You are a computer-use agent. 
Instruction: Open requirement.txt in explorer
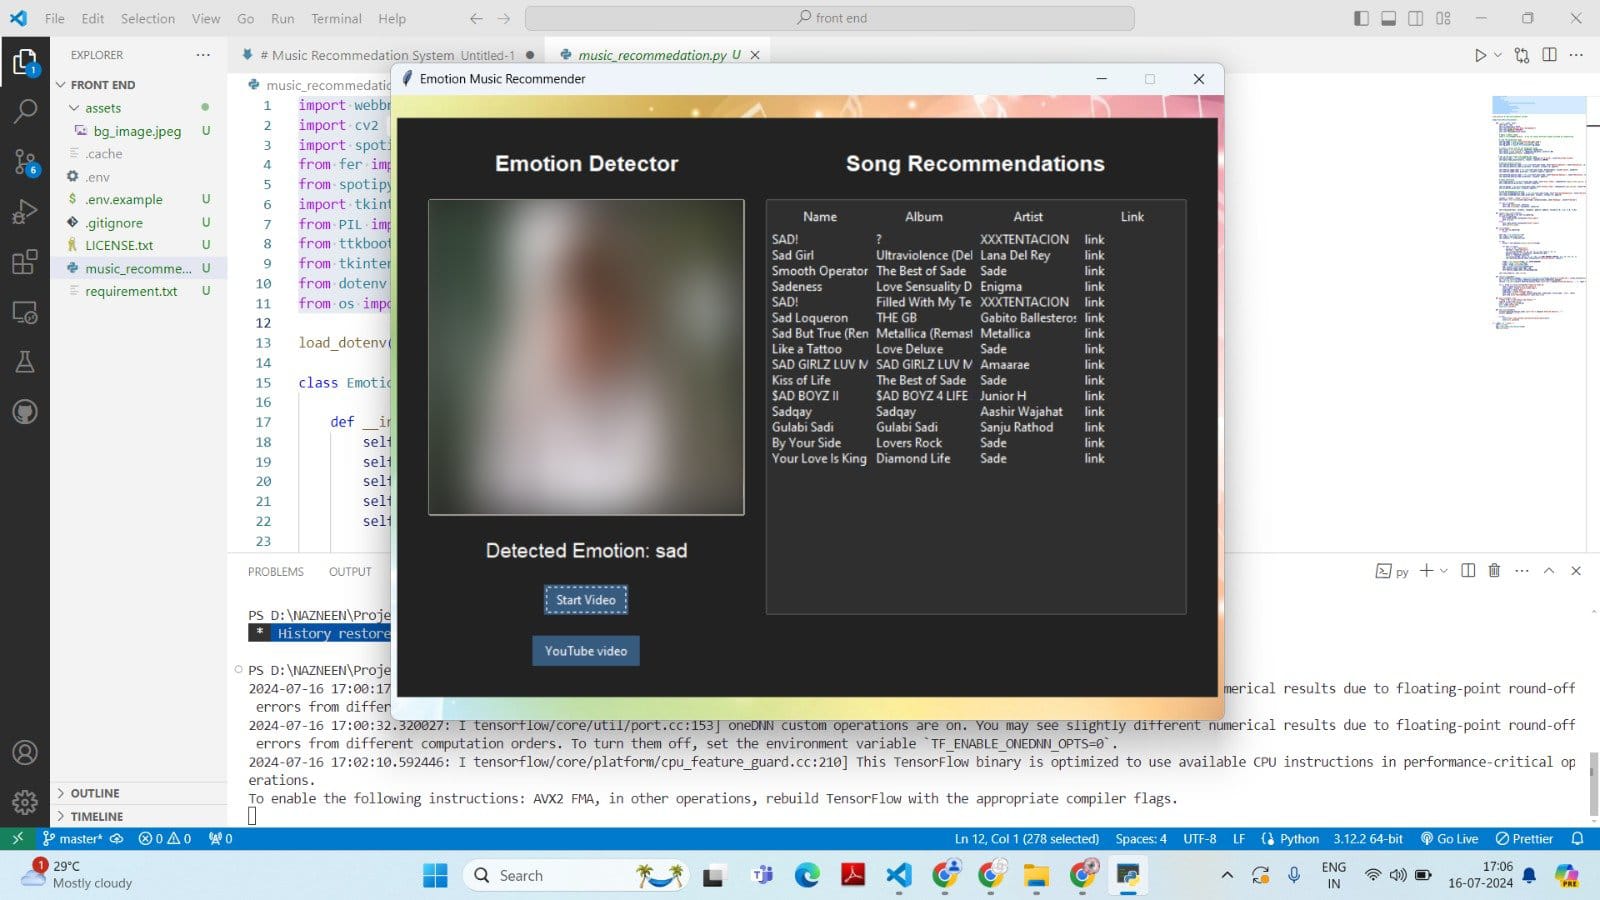[x=131, y=291]
